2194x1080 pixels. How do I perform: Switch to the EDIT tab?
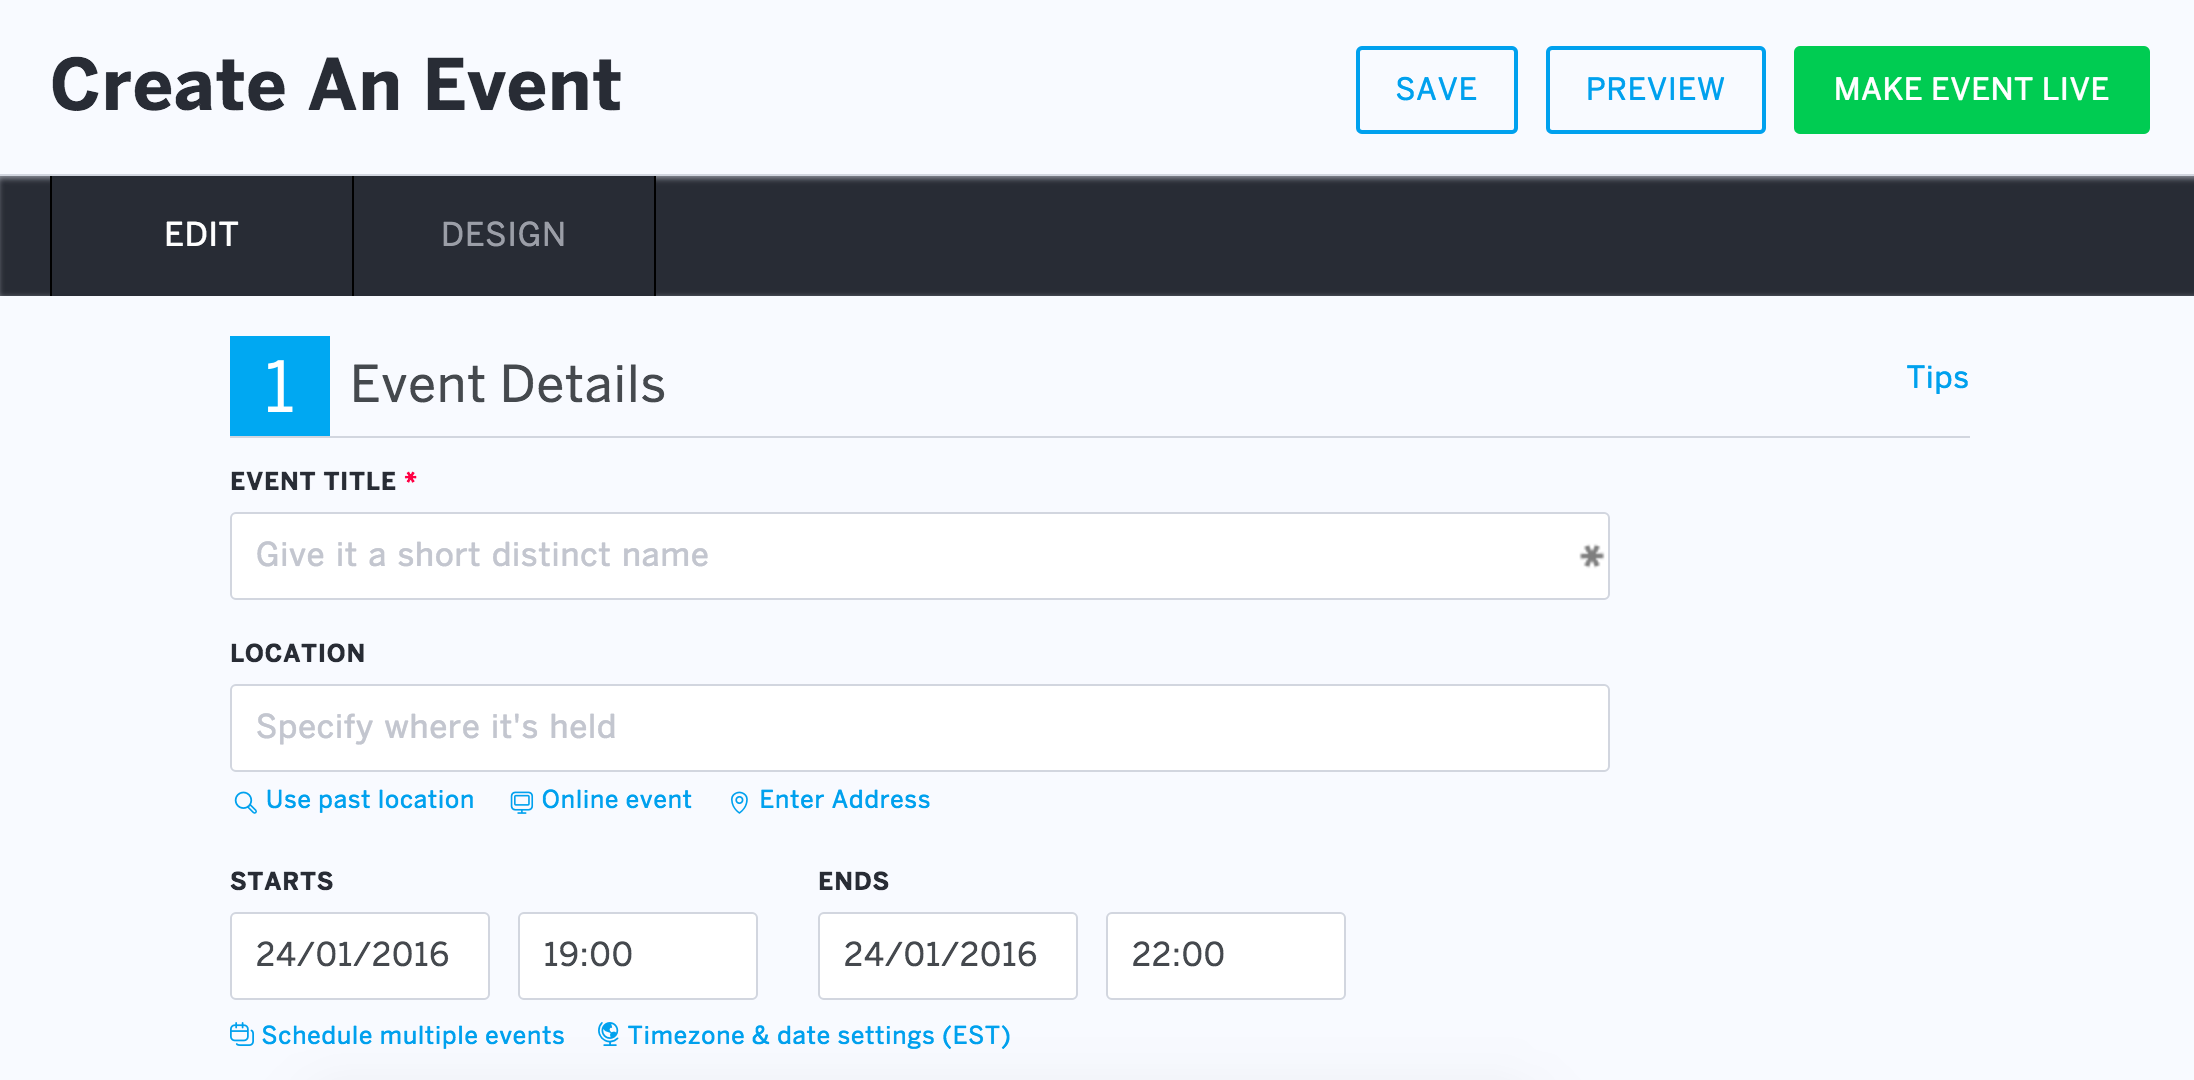click(x=200, y=234)
